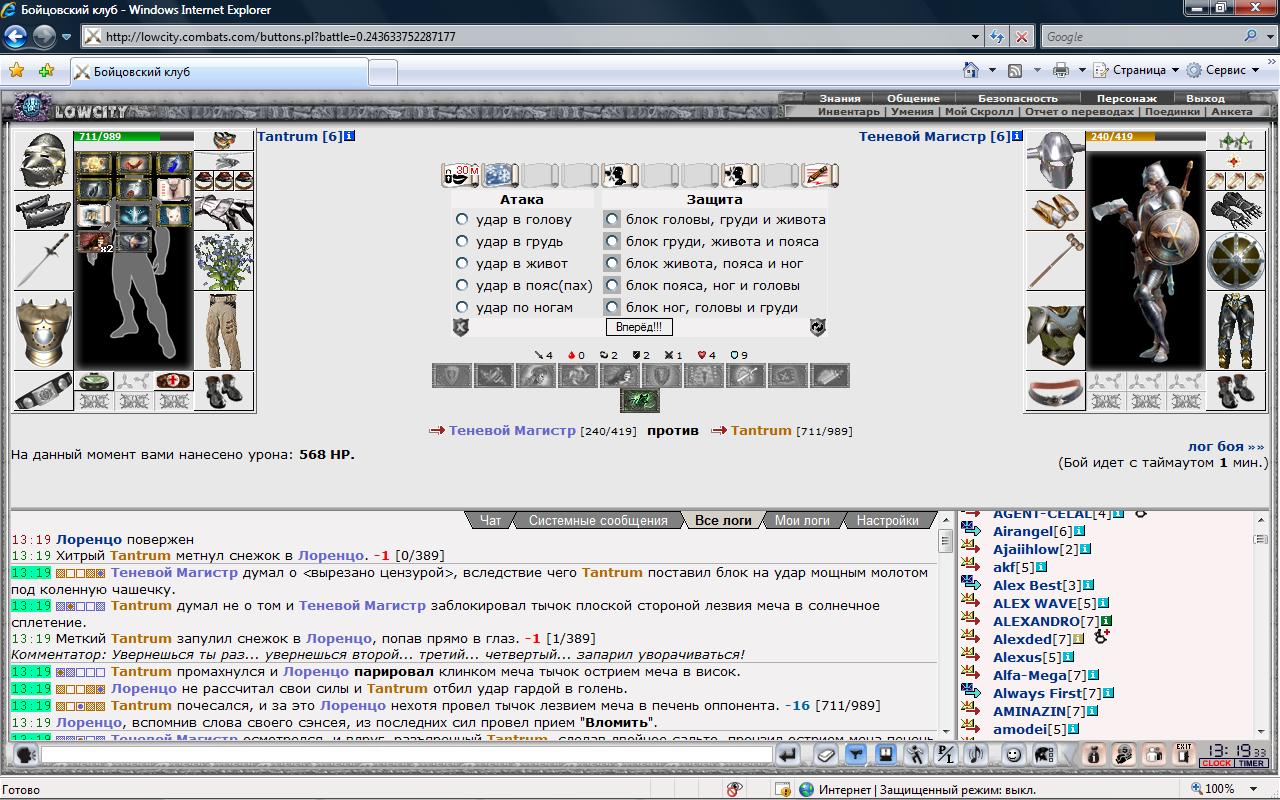Click the LOWCITY logo emblem
Screen dimensions: 1280x800
[32, 106]
